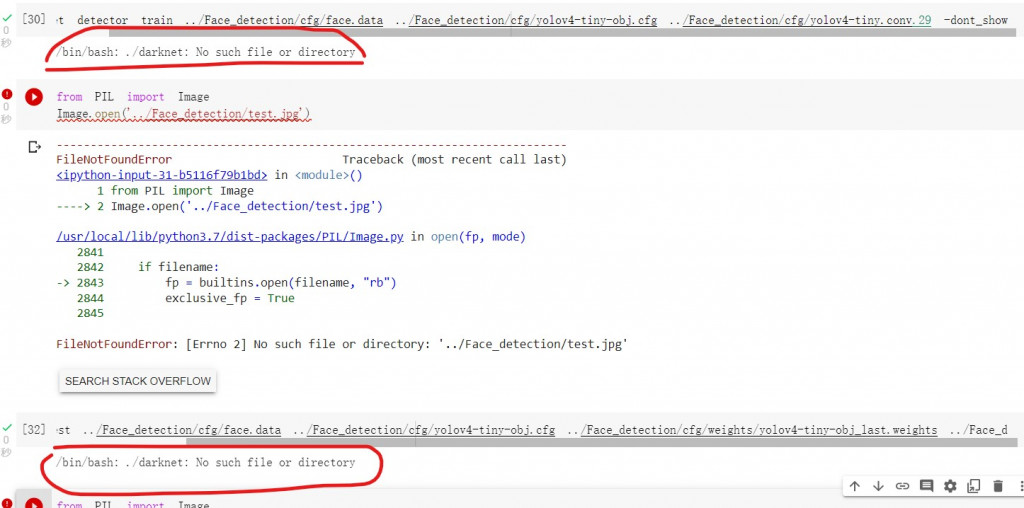Open the ipython-input-31-b5116f79b1bd link

[162, 175]
